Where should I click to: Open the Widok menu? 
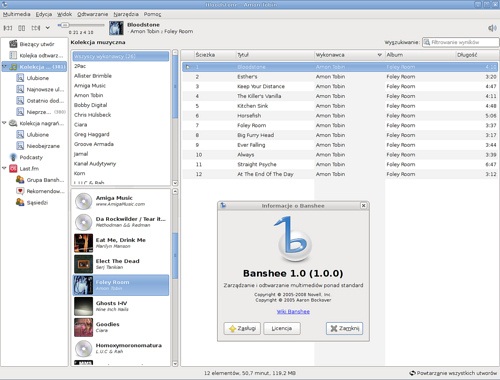[64, 14]
